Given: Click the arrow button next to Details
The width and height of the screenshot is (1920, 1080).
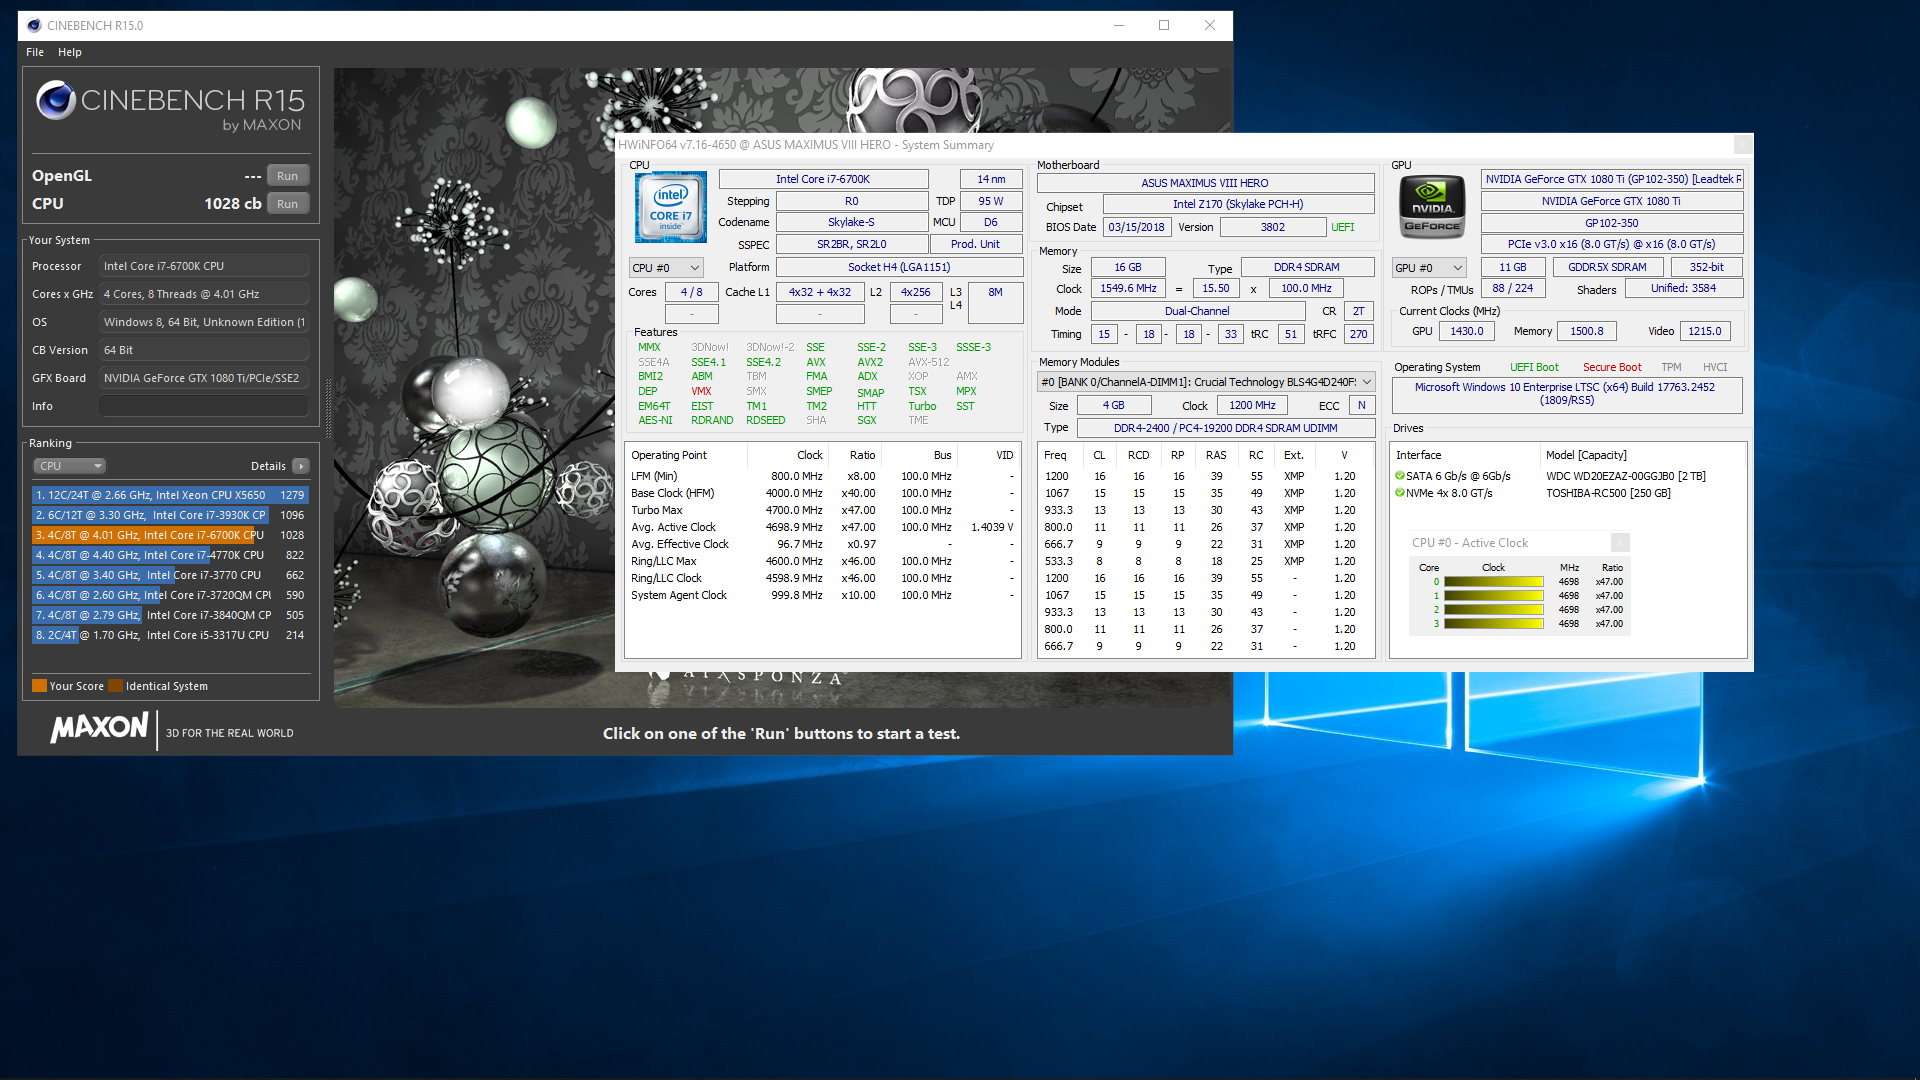Looking at the screenshot, I should coord(301,466).
